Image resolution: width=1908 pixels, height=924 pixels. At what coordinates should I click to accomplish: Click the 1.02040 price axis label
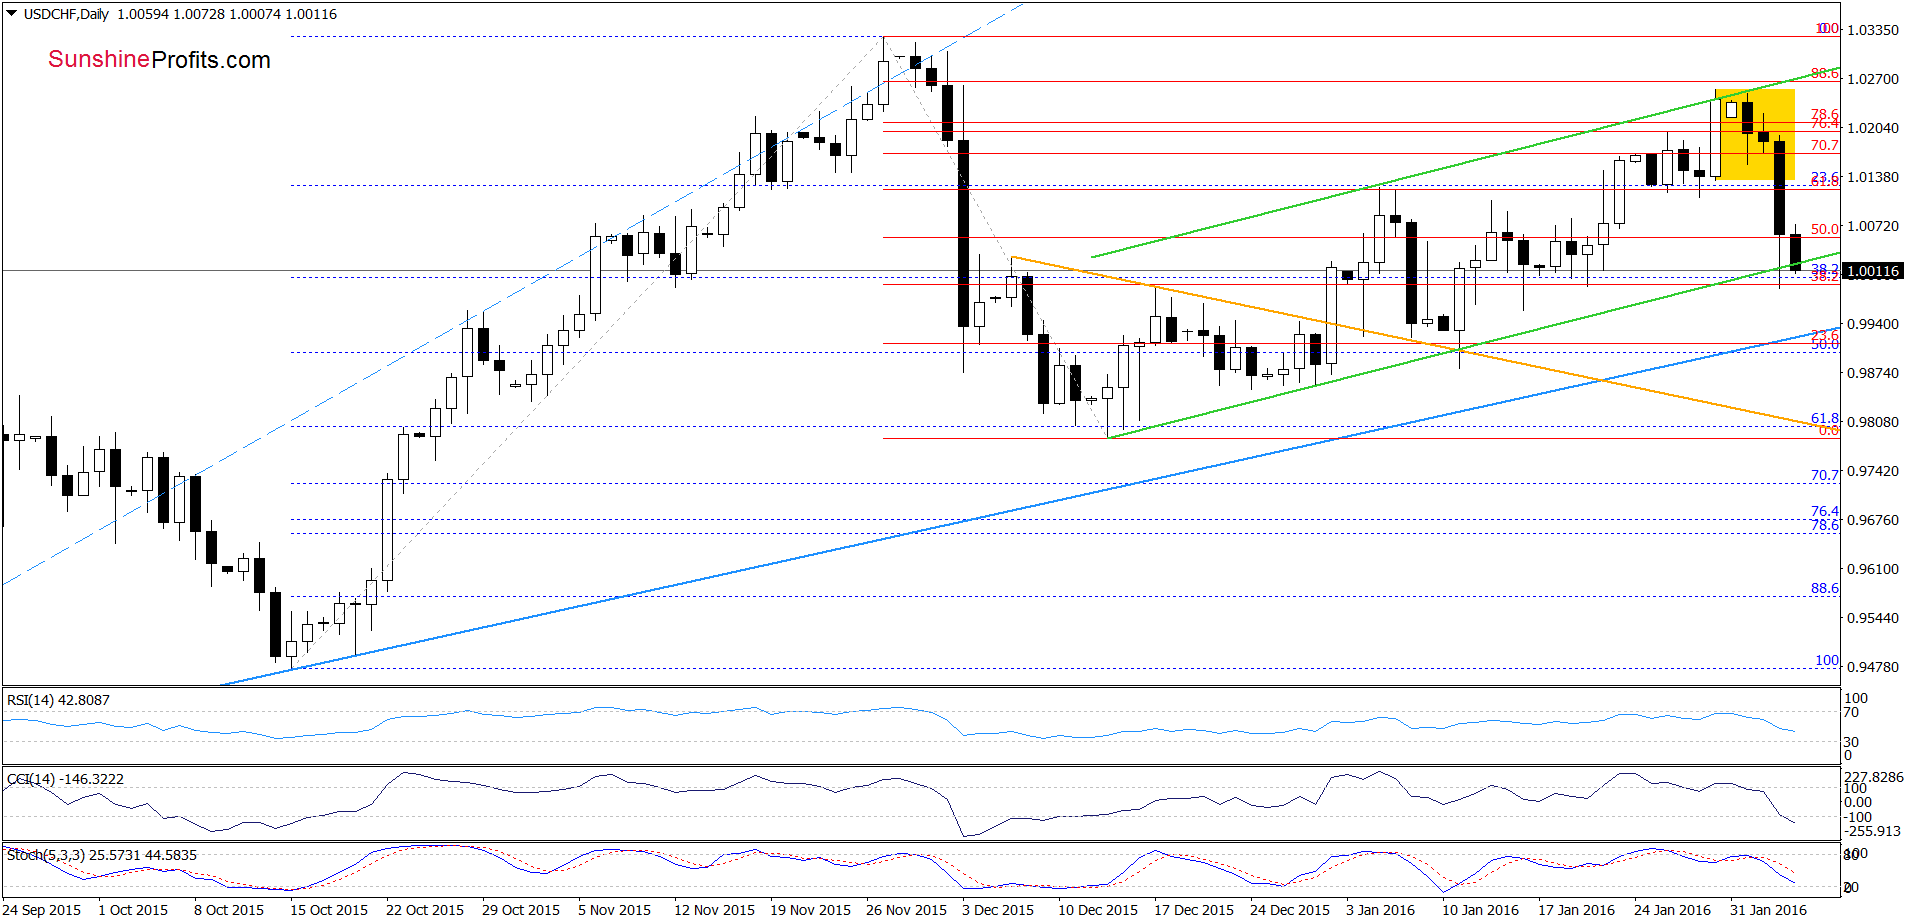point(1873,128)
